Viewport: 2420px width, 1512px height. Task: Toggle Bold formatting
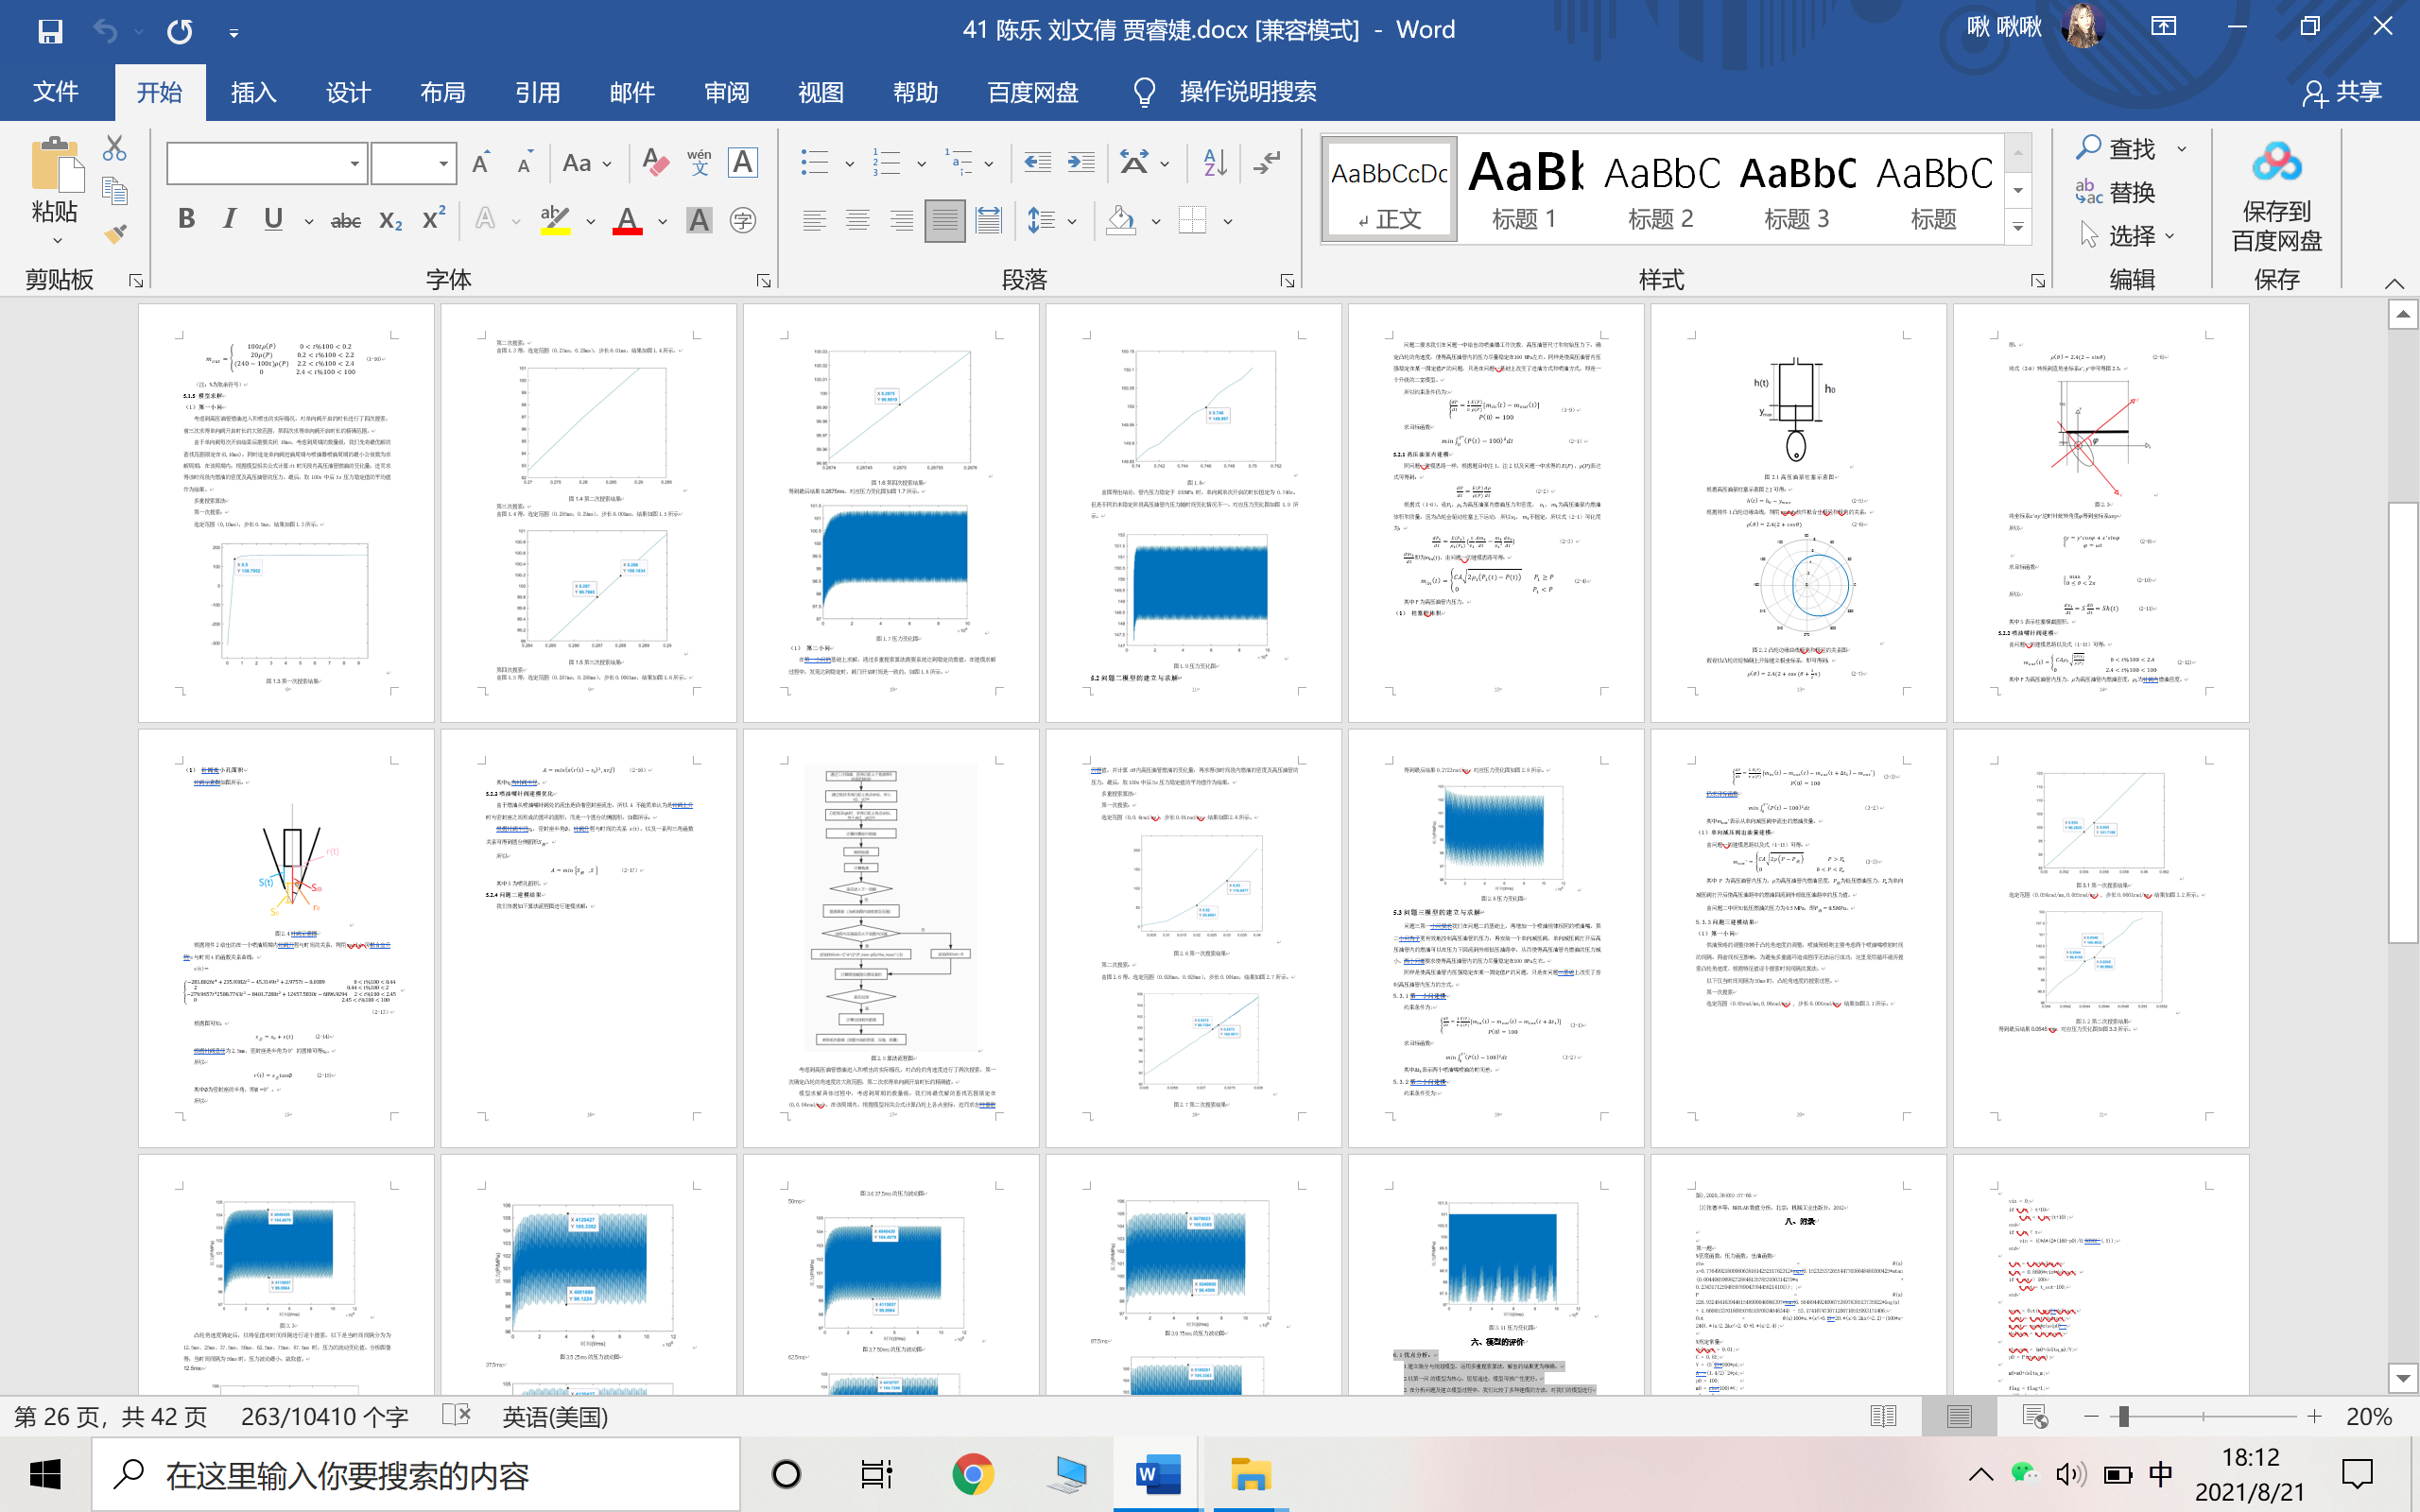pos(186,219)
